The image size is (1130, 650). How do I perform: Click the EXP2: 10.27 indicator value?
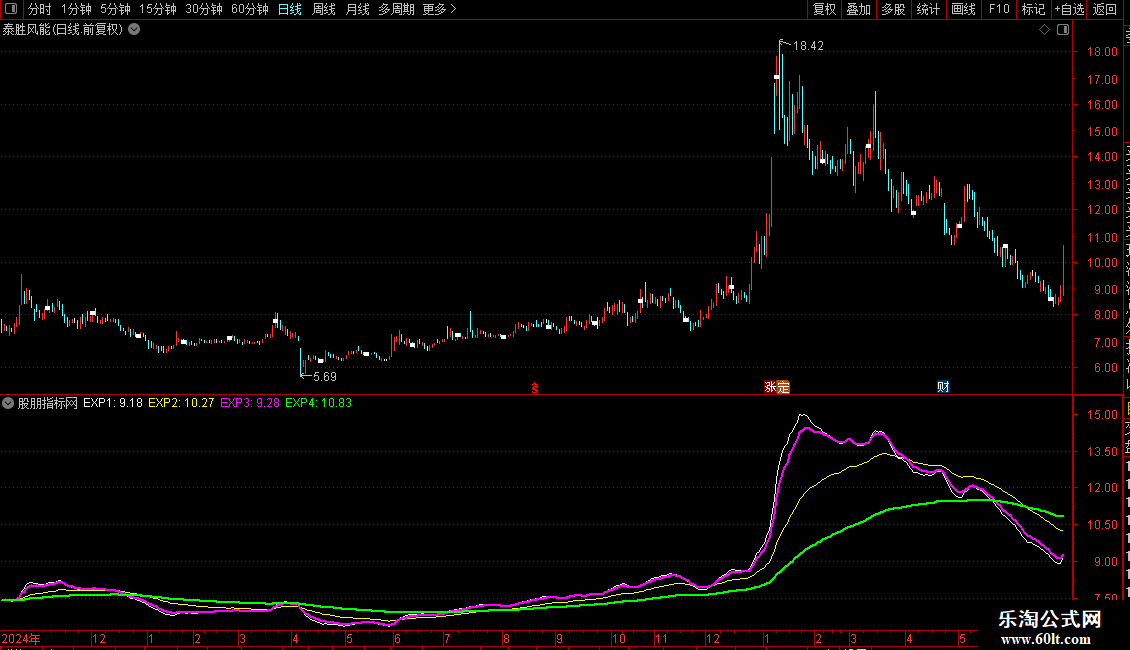click(181, 404)
